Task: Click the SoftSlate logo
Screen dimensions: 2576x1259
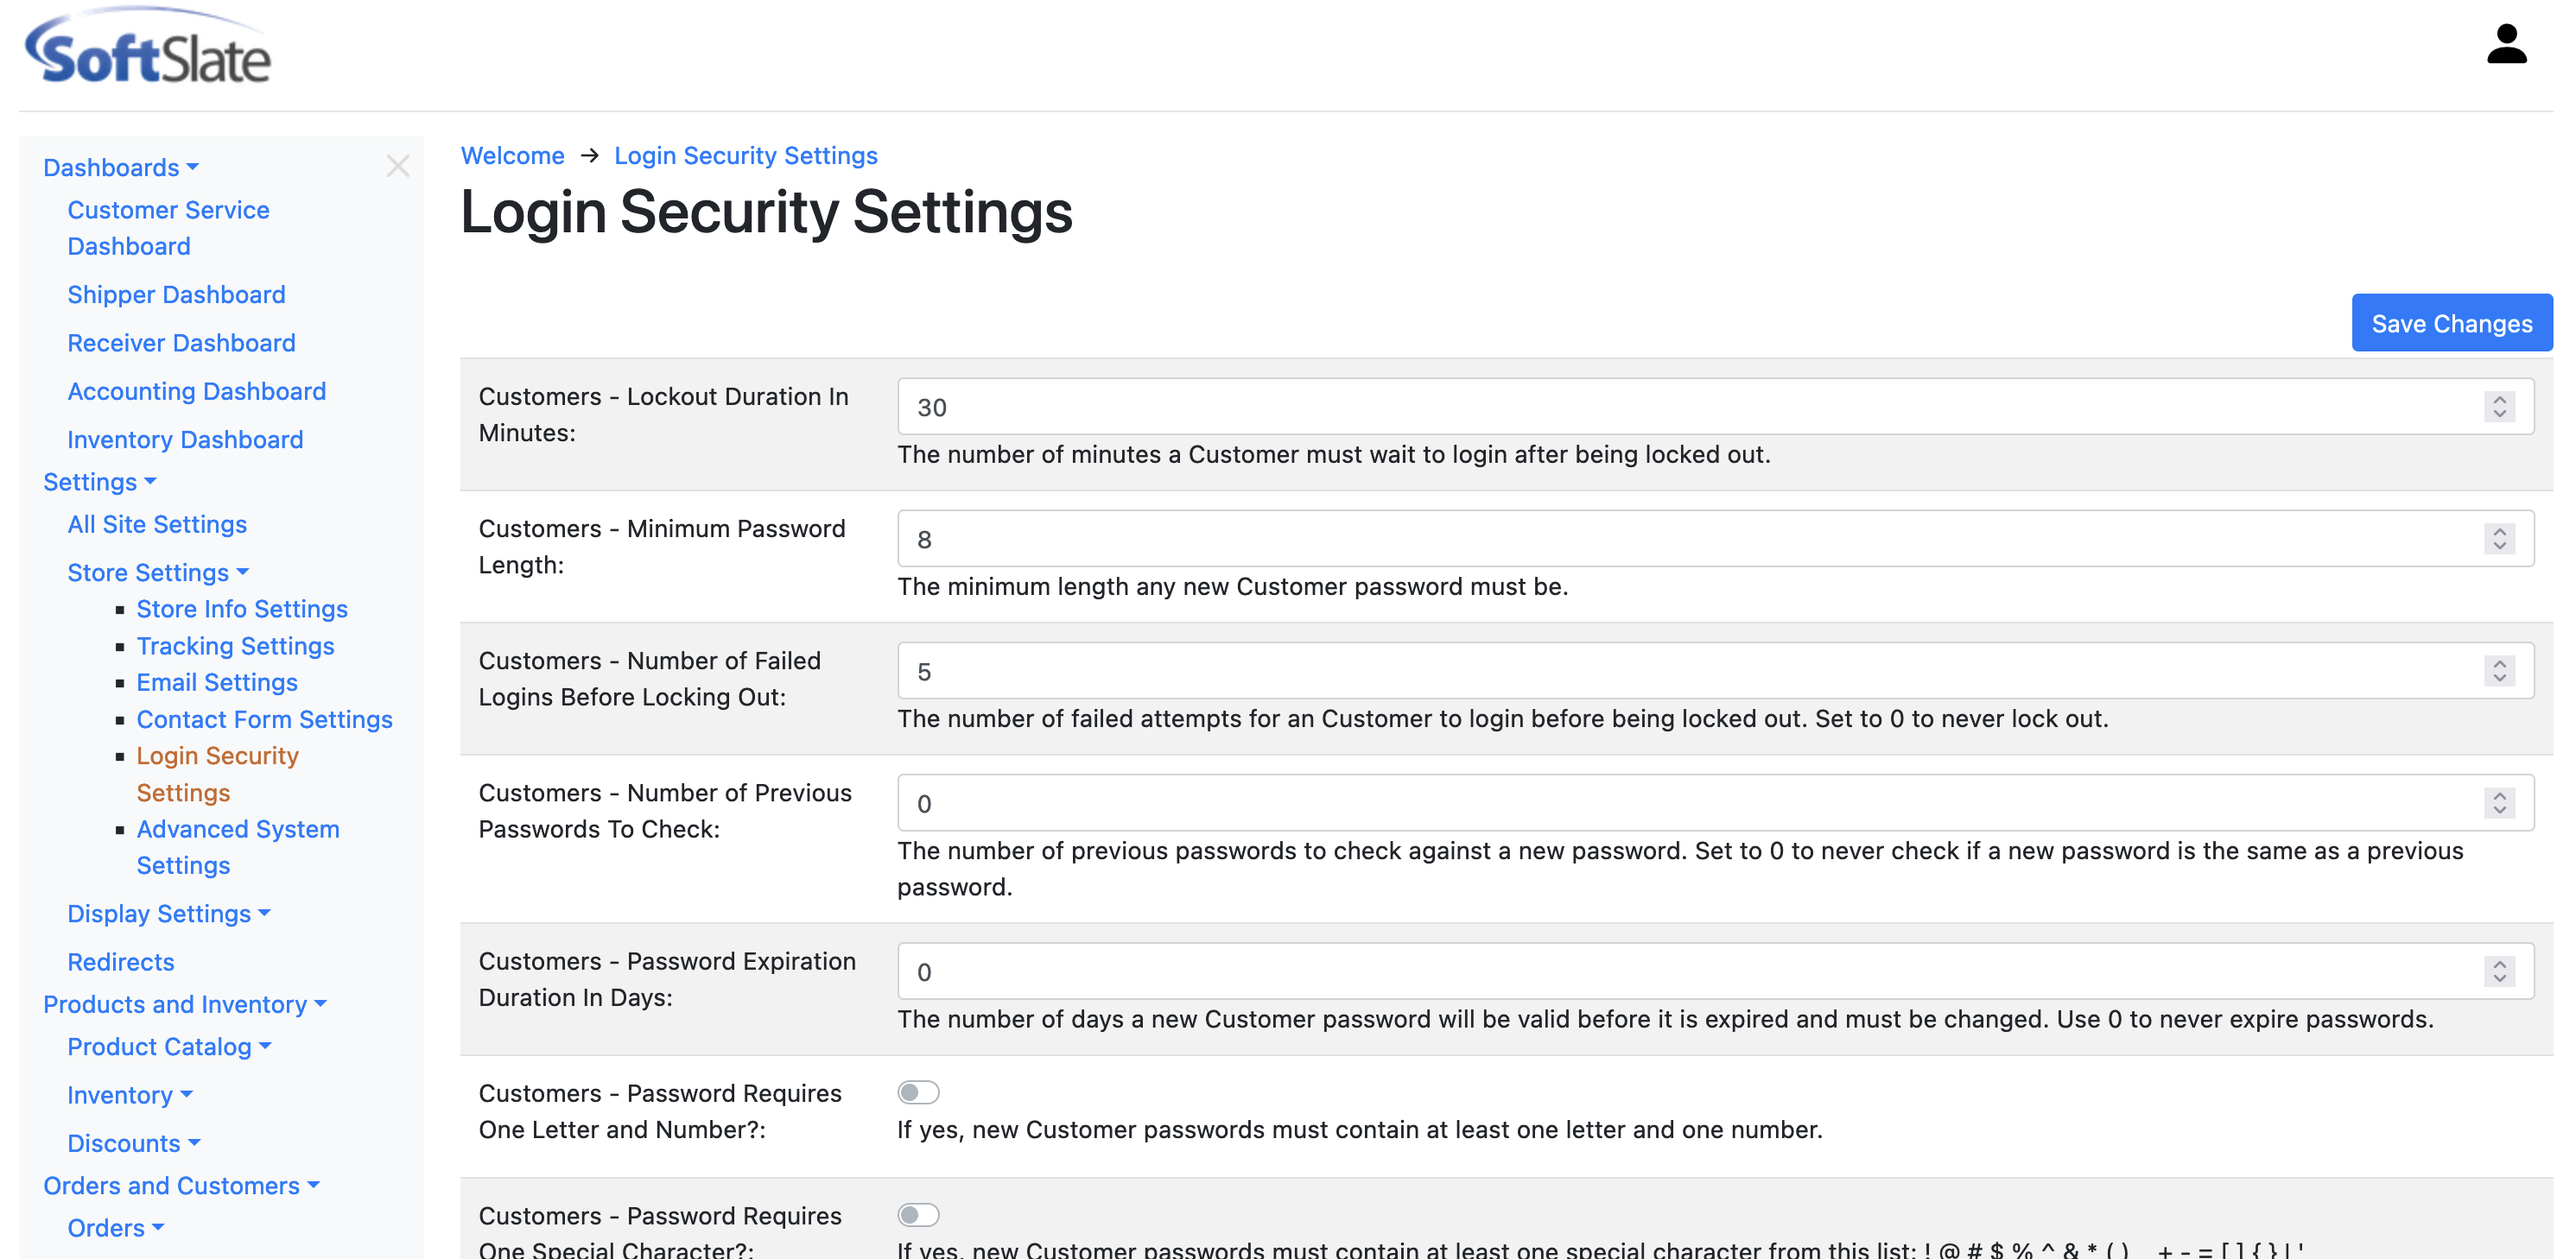Action: pyautogui.click(x=147, y=47)
